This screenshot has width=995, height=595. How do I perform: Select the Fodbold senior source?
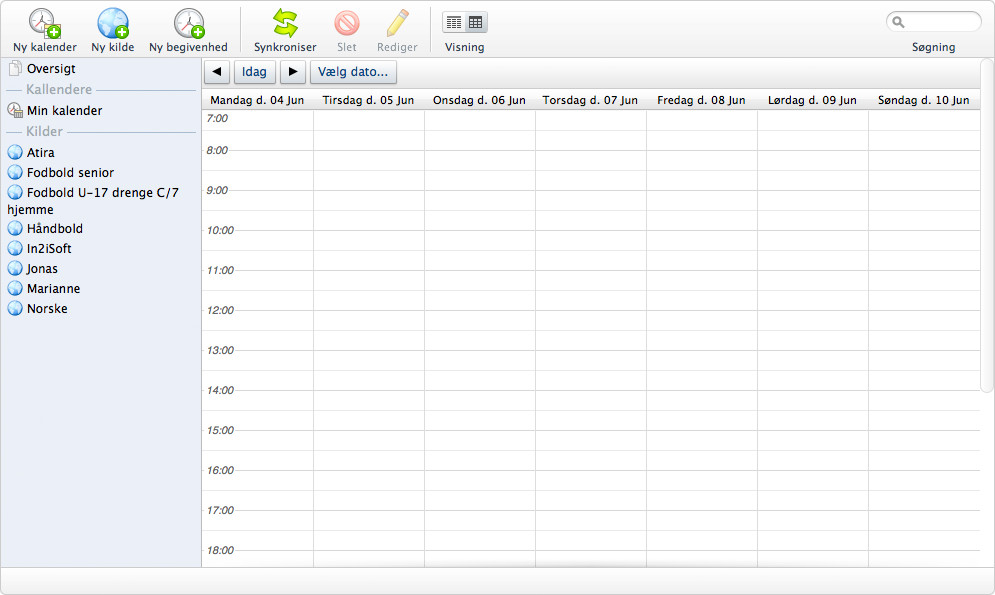click(70, 173)
